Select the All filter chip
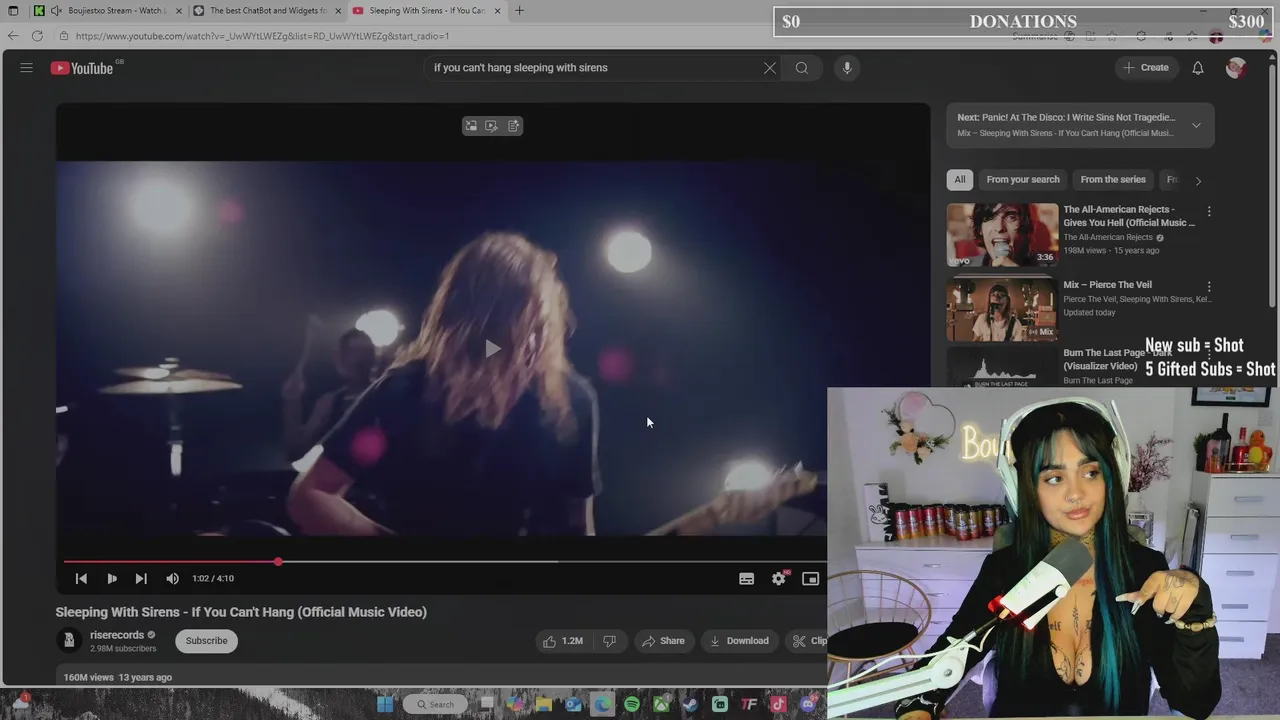1280x720 pixels. point(960,180)
